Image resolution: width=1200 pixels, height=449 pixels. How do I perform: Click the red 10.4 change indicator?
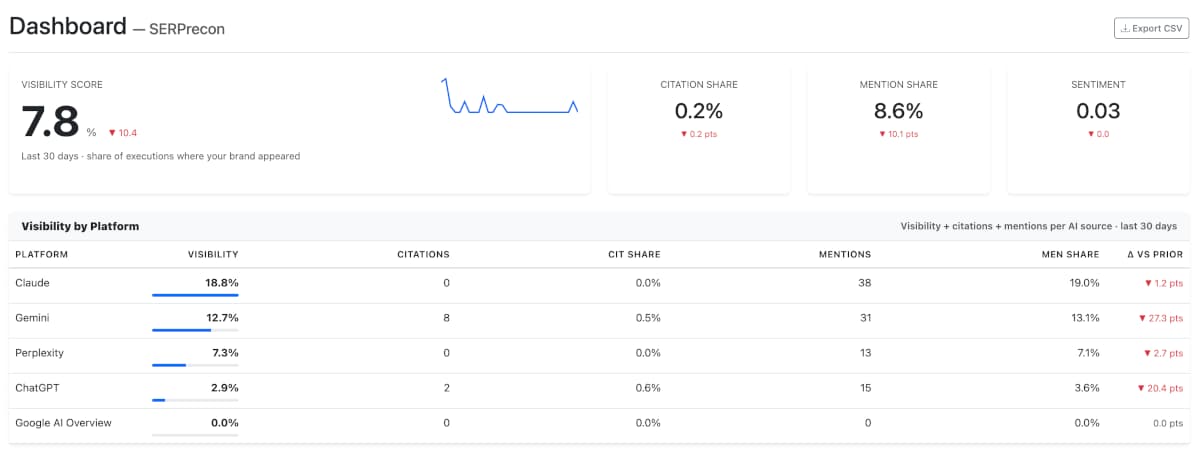pos(122,132)
